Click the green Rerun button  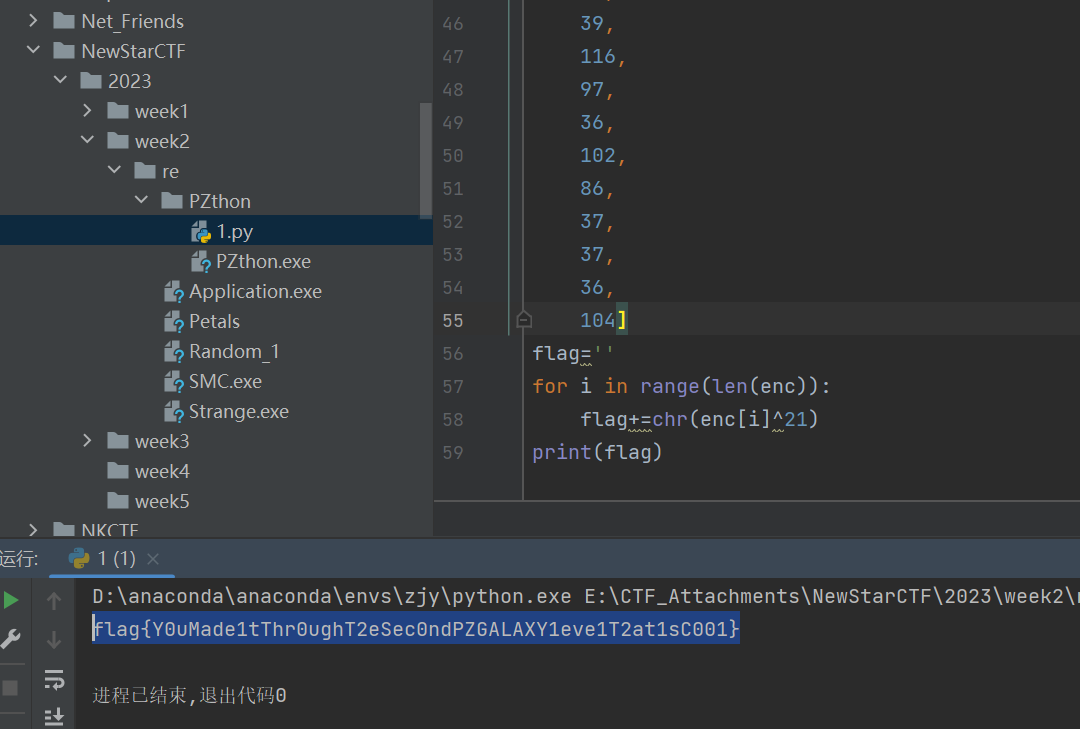11,600
